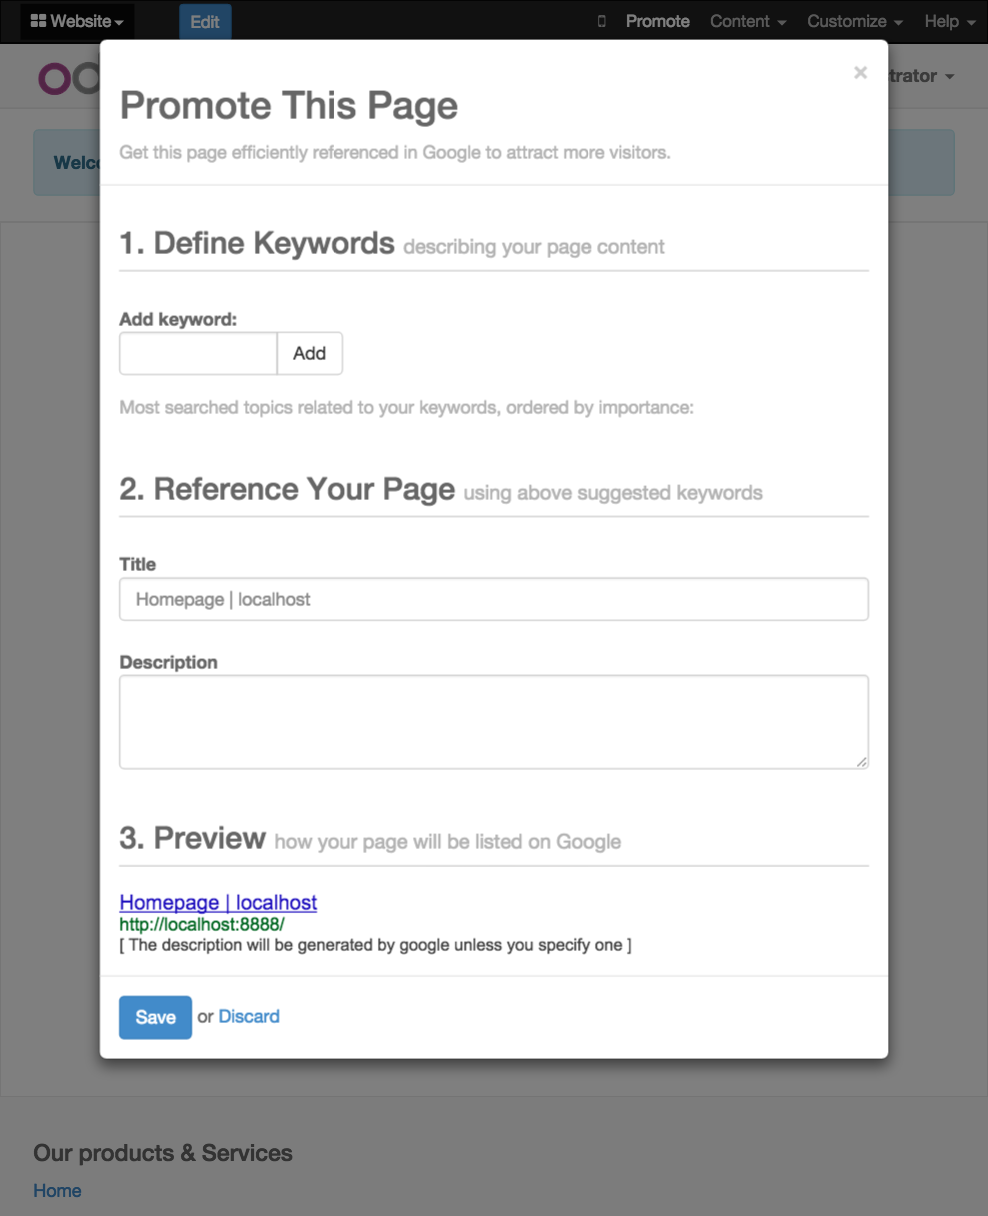Open the Help menu
The height and width of the screenshot is (1216, 988).
(x=950, y=21)
